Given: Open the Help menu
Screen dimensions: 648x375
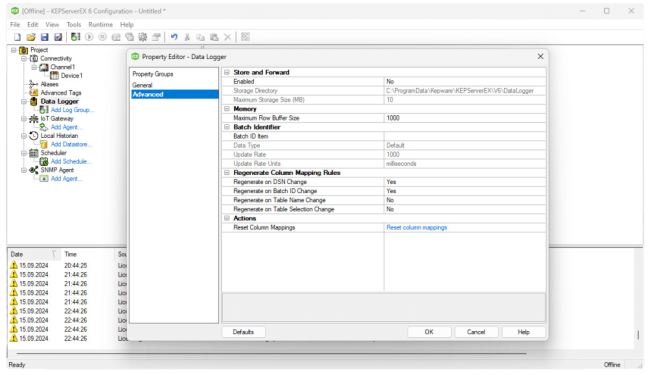Looking at the screenshot, I should [127, 25].
